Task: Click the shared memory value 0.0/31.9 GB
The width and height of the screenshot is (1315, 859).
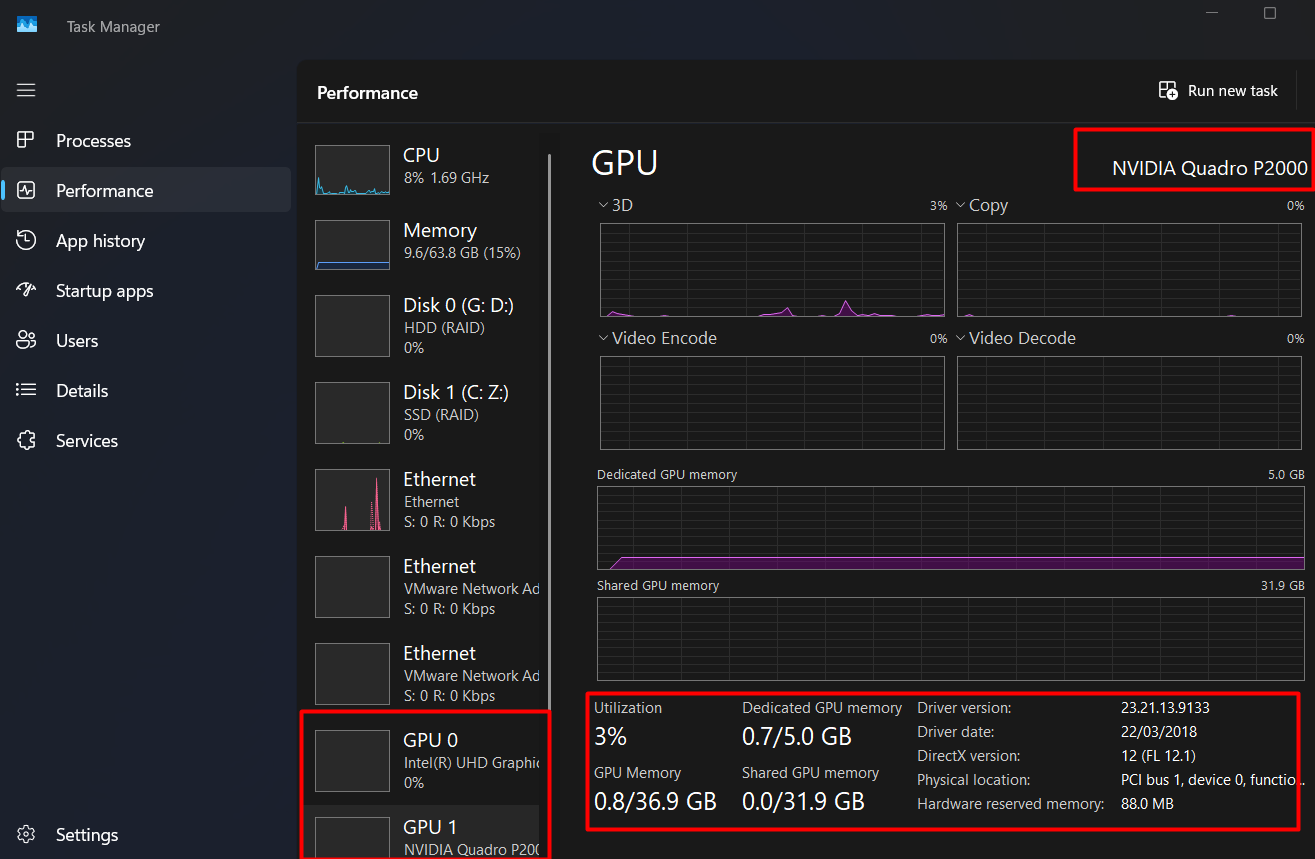Action: point(803,802)
